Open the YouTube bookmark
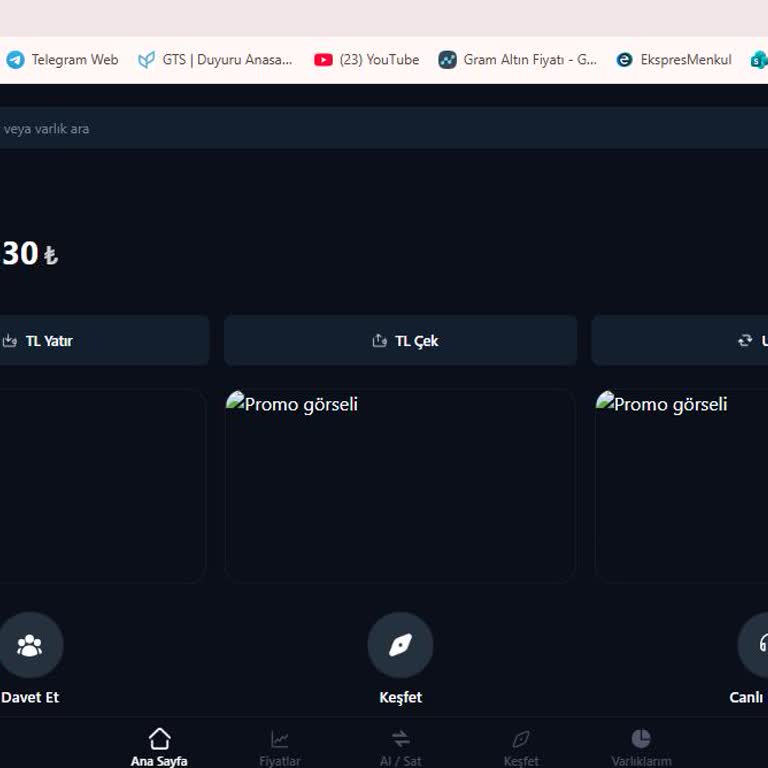Image resolution: width=768 pixels, height=768 pixels. tap(366, 60)
